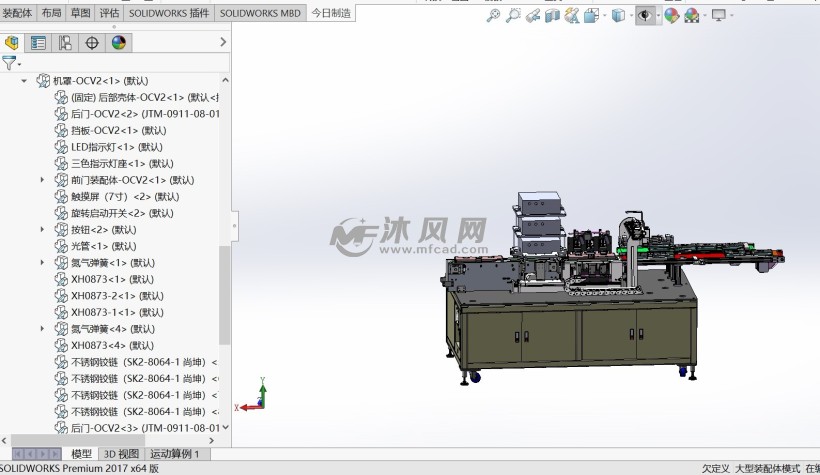Switch to the 运动算例 1 bottom tab

[x=174, y=454]
